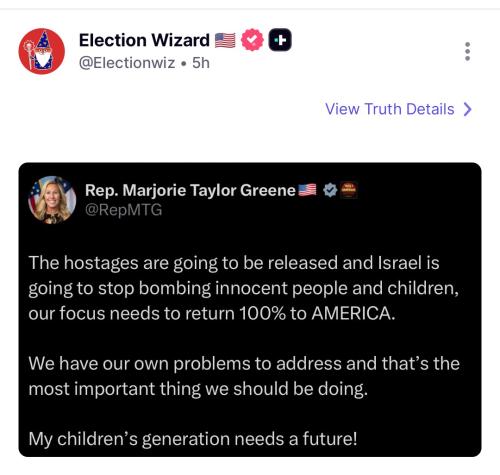
Task: Open the embedded tweet screenshot image
Action: point(250,310)
